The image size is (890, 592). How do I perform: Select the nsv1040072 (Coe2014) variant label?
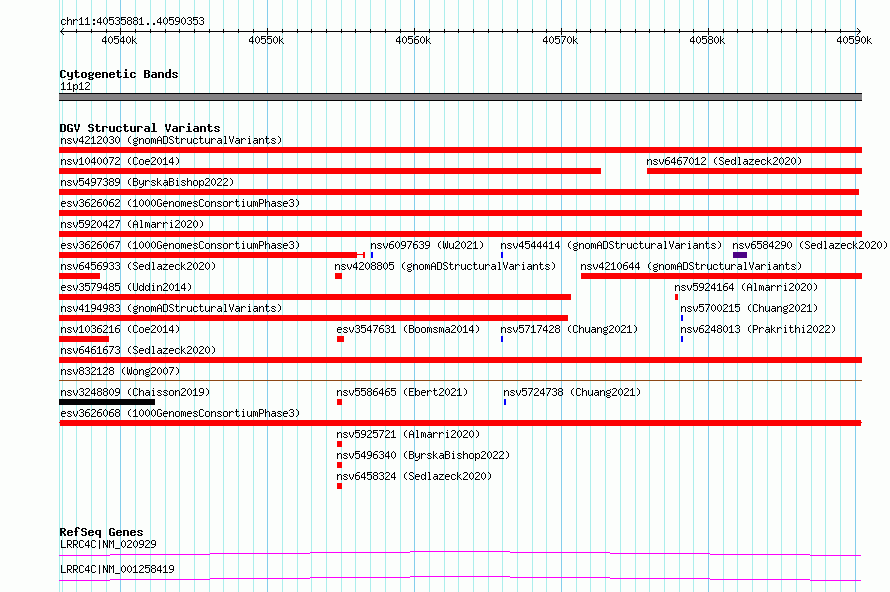click(x=120, y=161)
